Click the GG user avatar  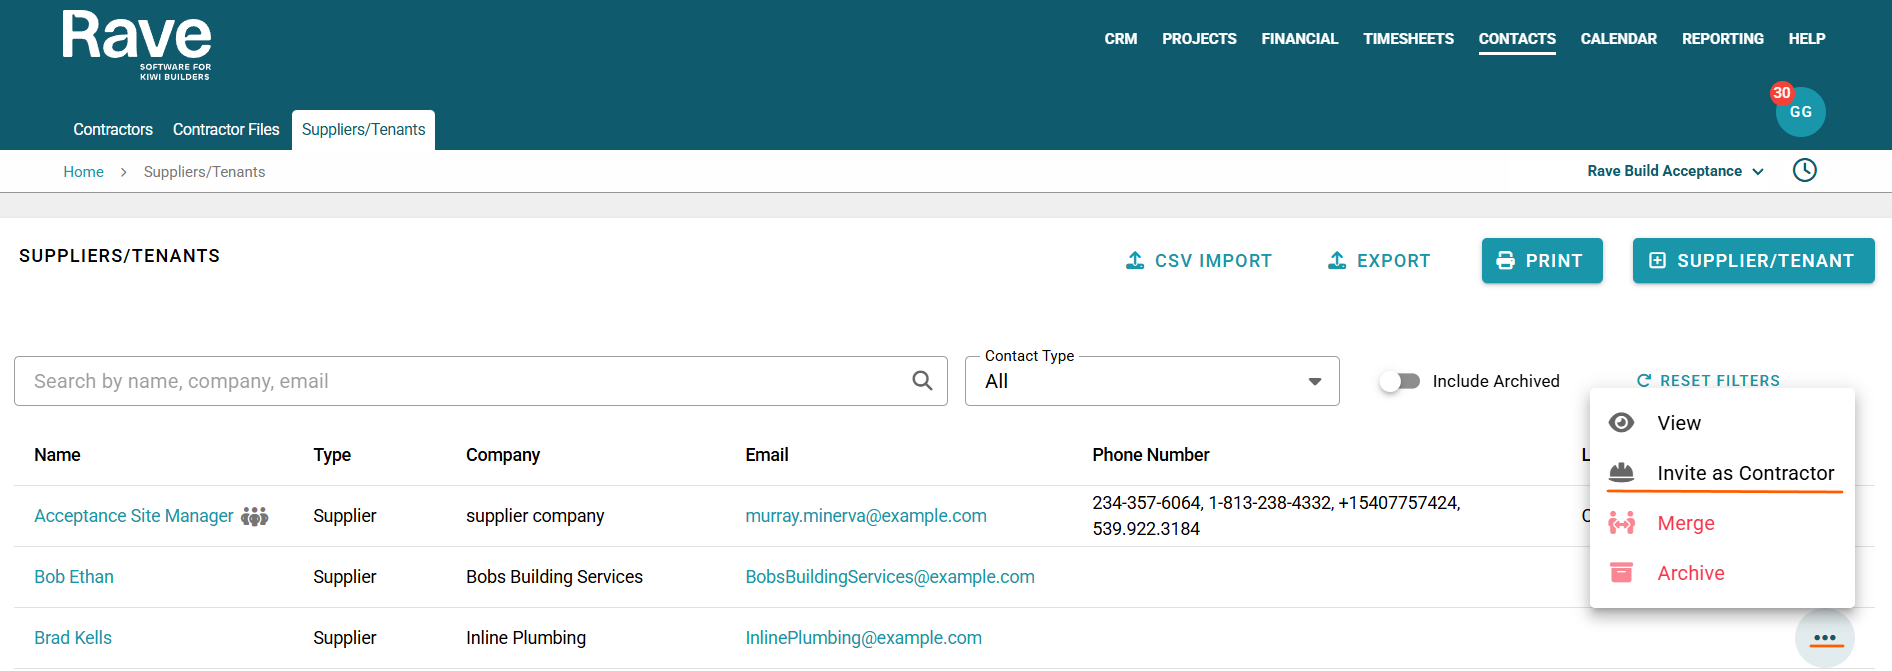[1800, 112]
